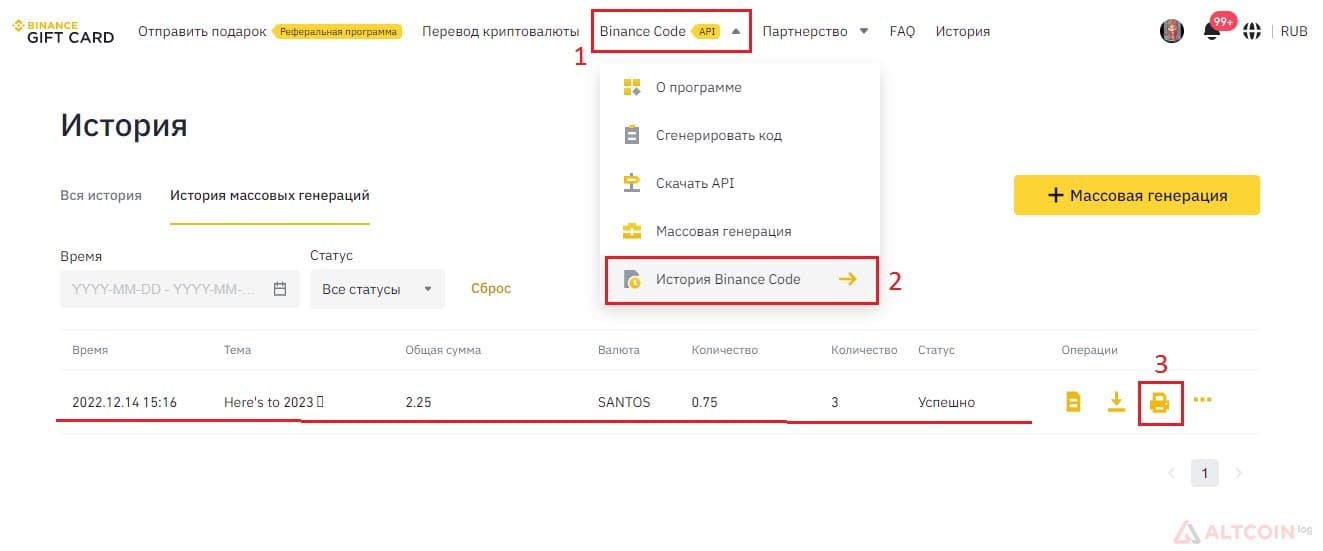Open Перевод криптовалюты page

(500, 31)
